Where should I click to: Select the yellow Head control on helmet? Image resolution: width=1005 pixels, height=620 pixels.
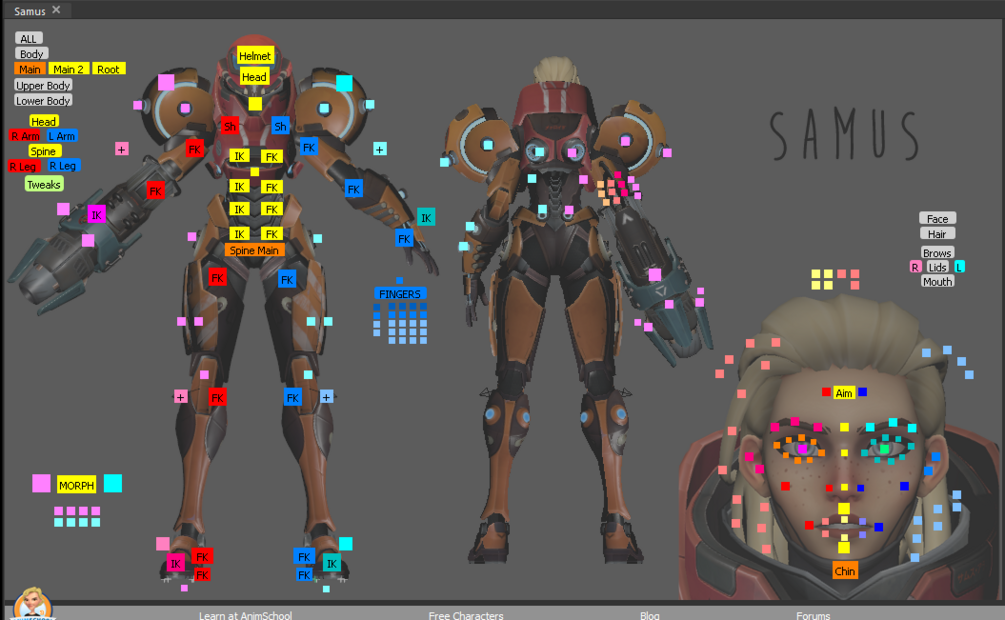254,77
